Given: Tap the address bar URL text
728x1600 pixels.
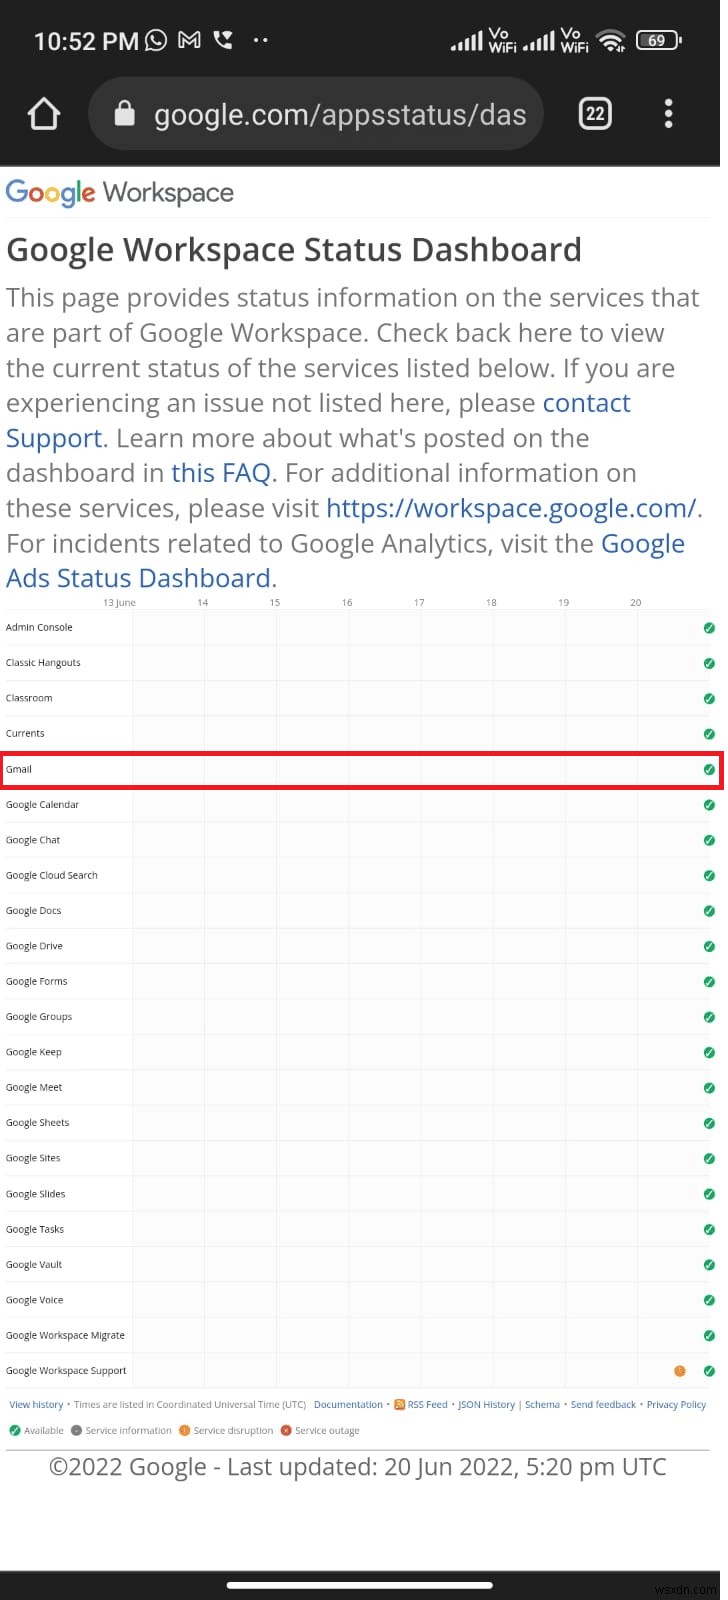Looking at the screenshot, I should tap(340, 115).
